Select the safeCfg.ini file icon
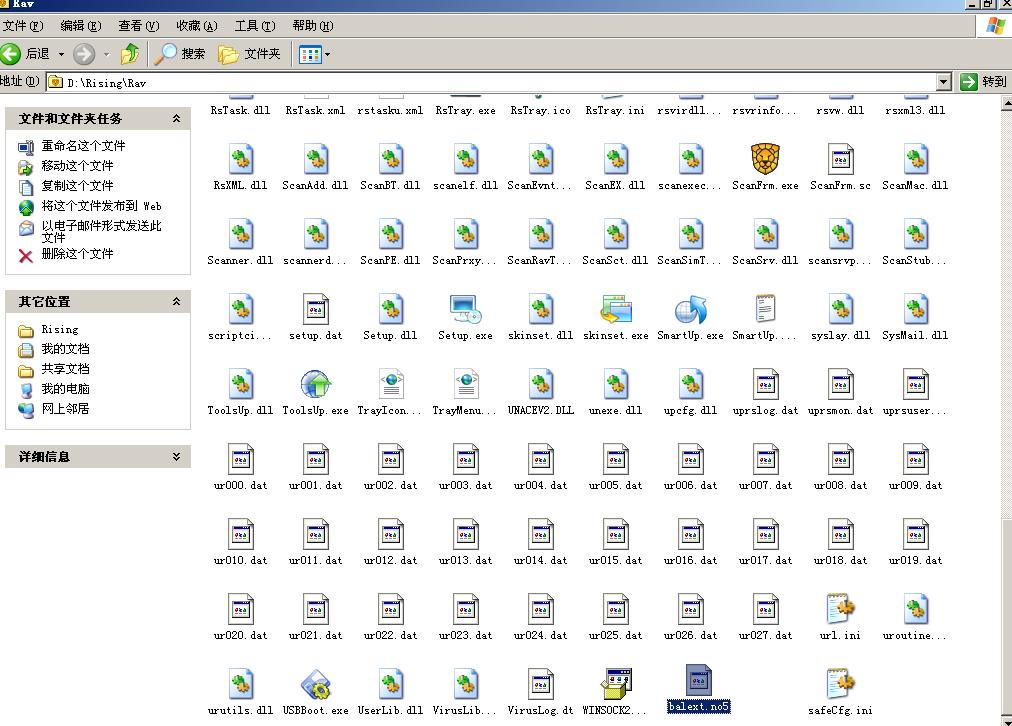 pyautogui.click(x=840, y=685)
